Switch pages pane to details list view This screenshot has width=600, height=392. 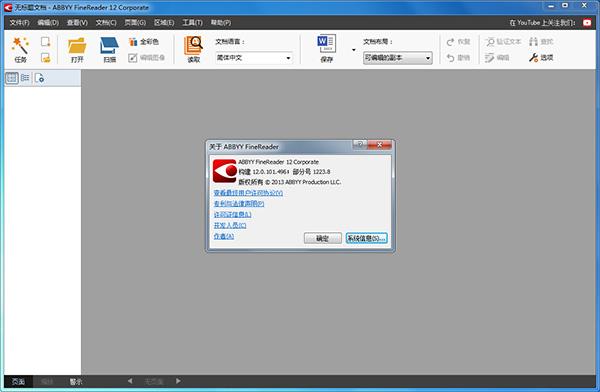25,78
